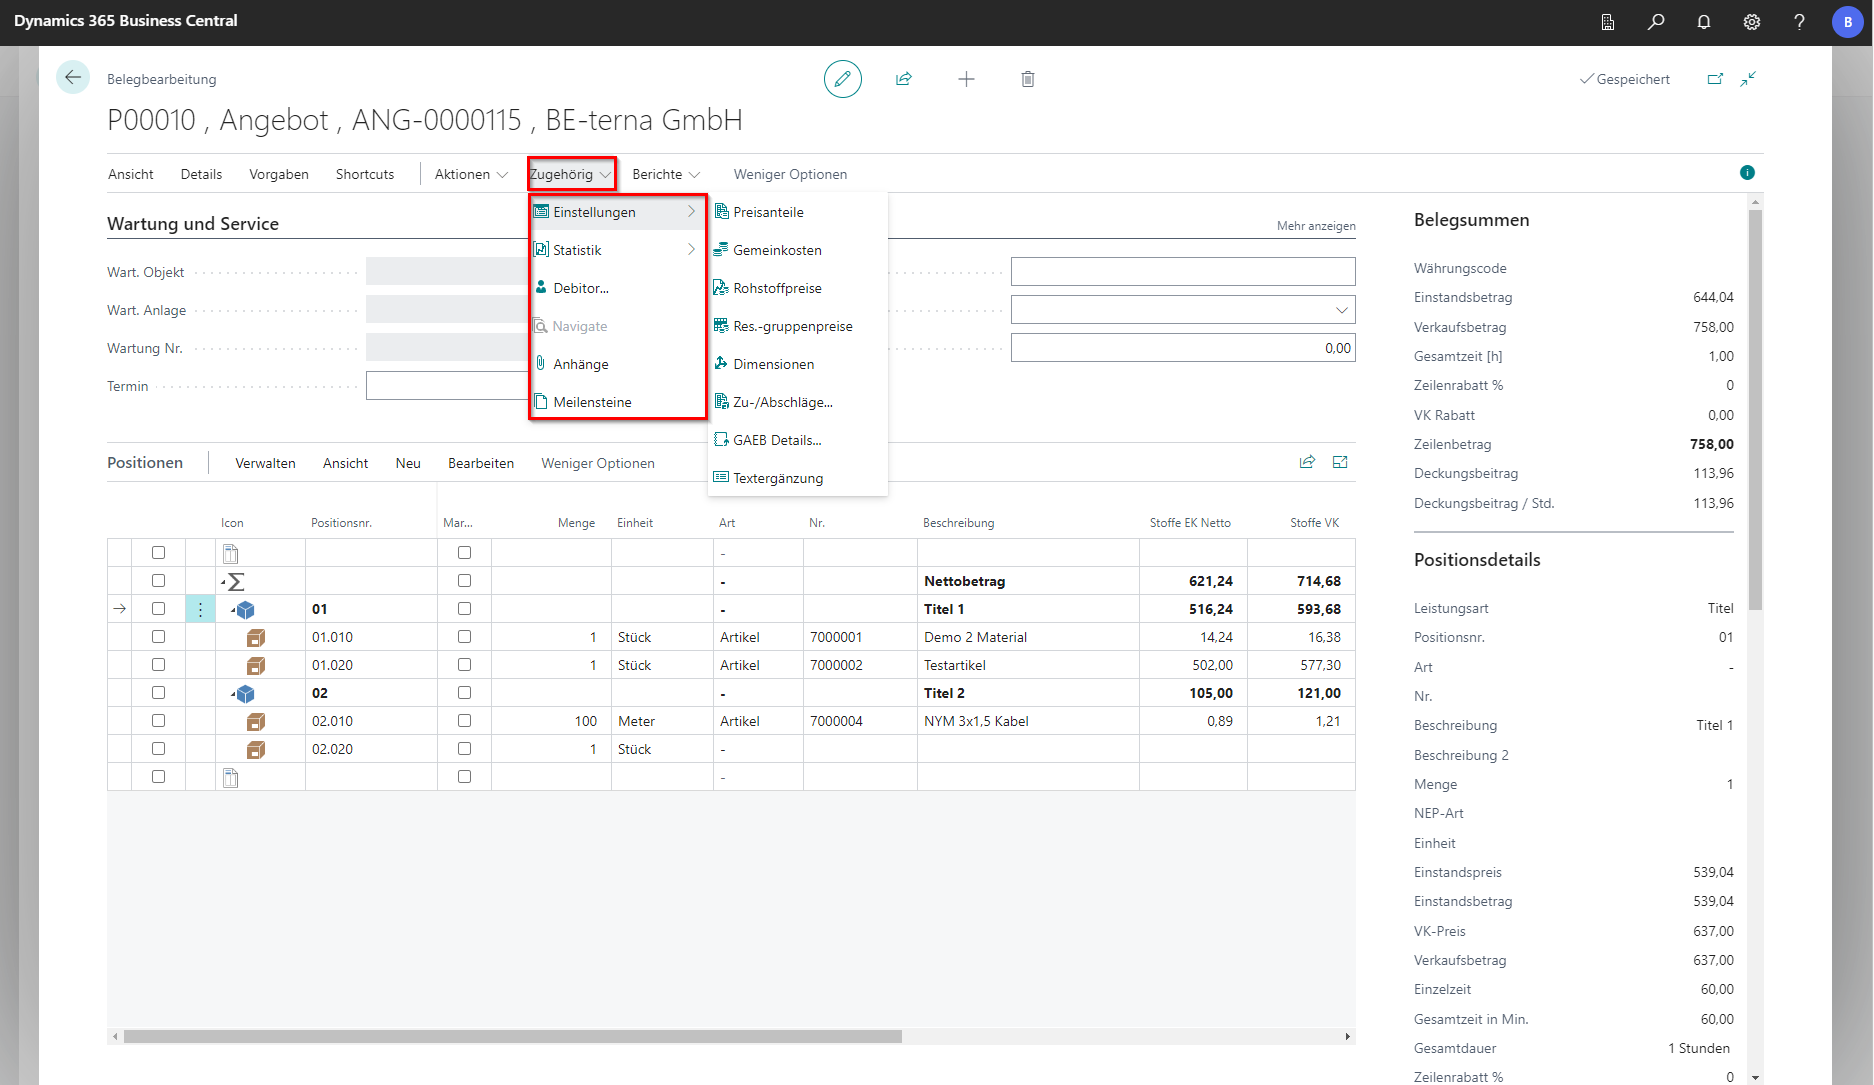Click the trash delete icon

1027,79
